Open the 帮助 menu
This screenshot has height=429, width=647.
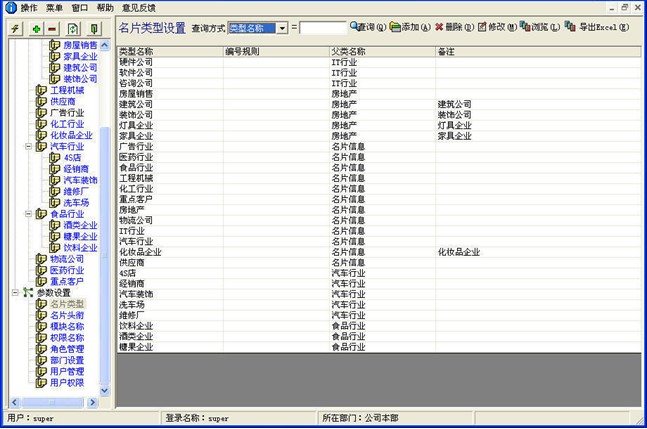(105, 7)
